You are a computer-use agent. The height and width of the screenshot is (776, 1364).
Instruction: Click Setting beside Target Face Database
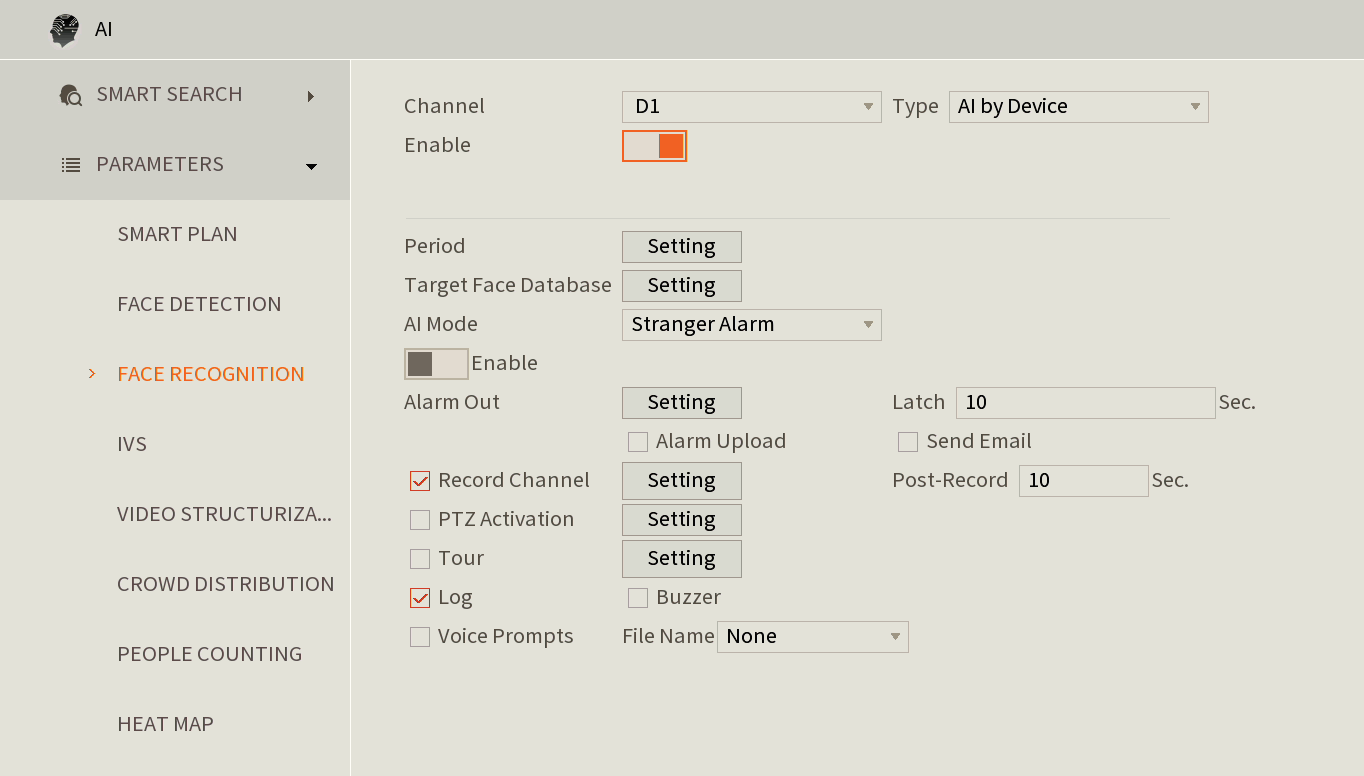coord(681,285)
